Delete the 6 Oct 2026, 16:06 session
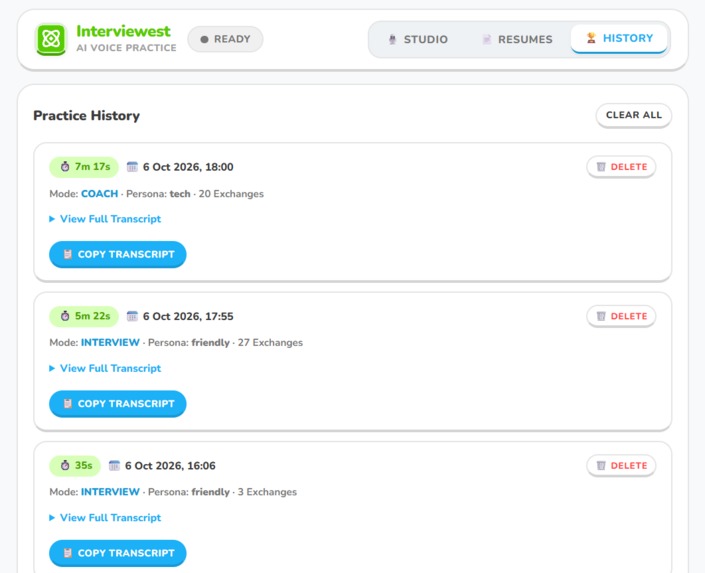Viewport: 705px width, 573px height. 621,466
